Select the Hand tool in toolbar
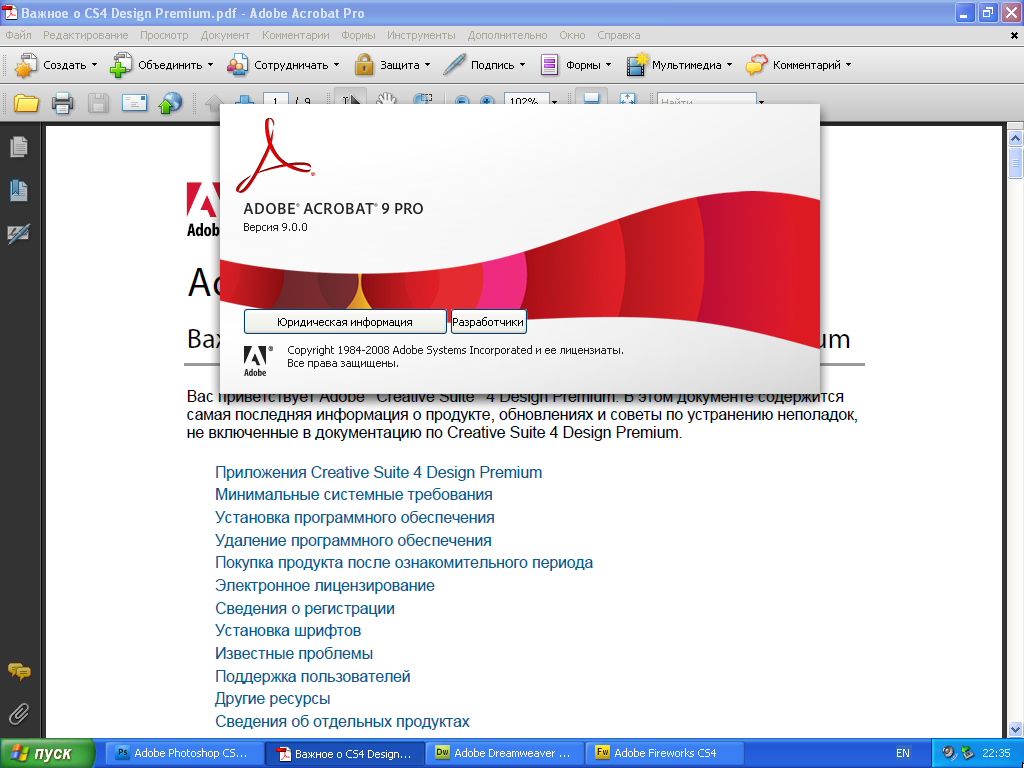The height and width of the screenshot is (768, 1024). coord(386,99)
